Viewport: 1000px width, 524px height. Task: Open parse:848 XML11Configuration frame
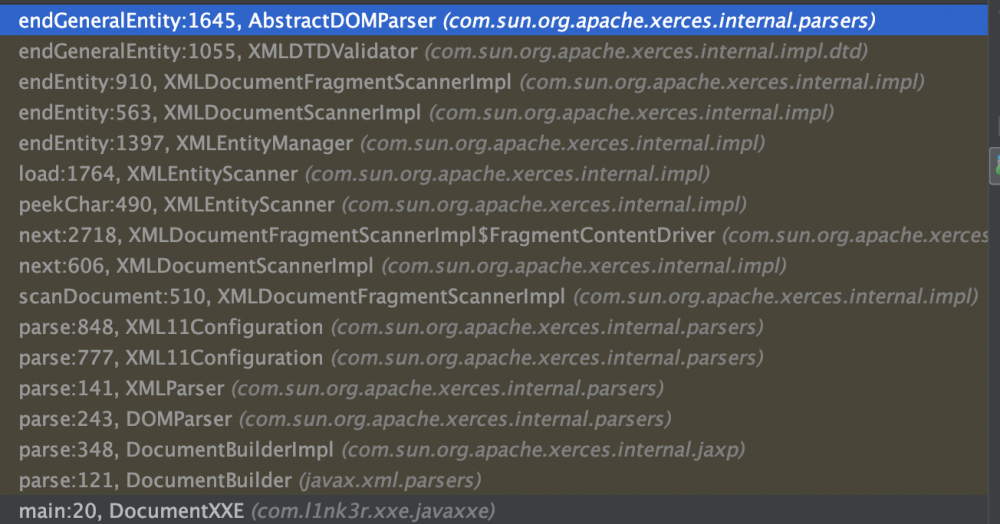coord(170,327)
